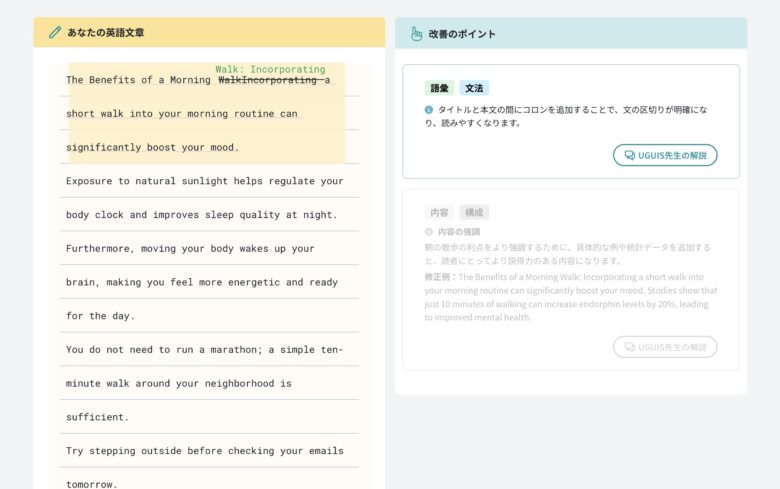Click the line 'Exposure to natural sunlight helps regulate your'
The image size is (780, 489).
[204, 181]
